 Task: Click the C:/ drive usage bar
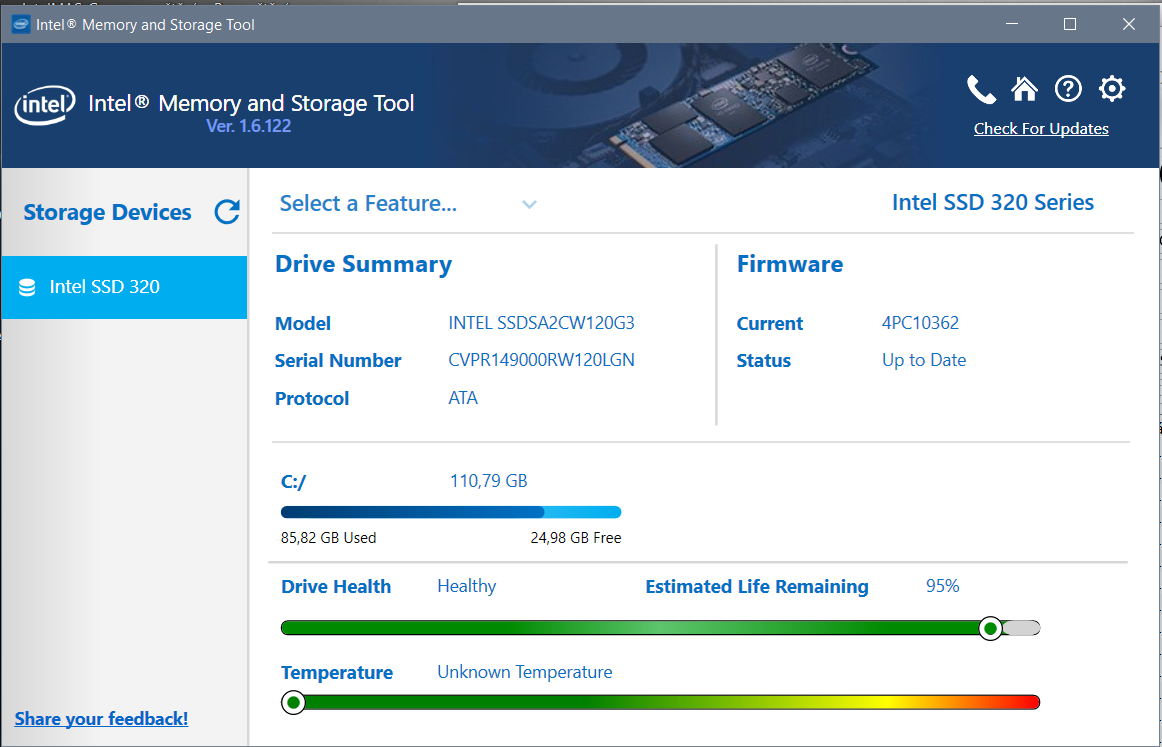pos(451,512)
